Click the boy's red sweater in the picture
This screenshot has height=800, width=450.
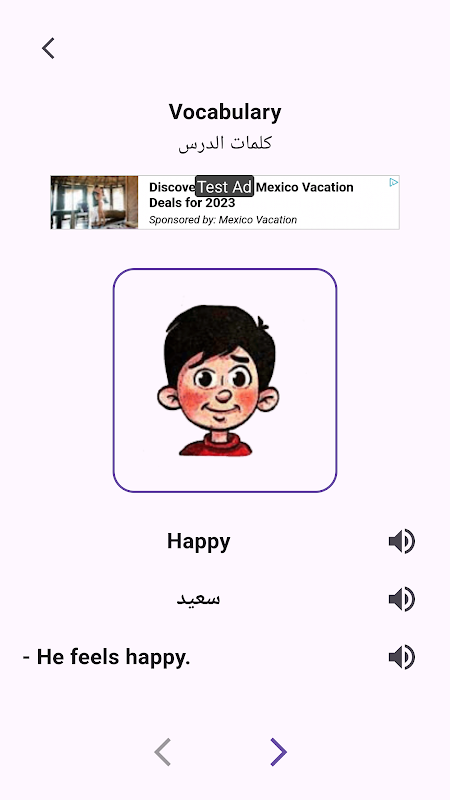tap(216, 445)
